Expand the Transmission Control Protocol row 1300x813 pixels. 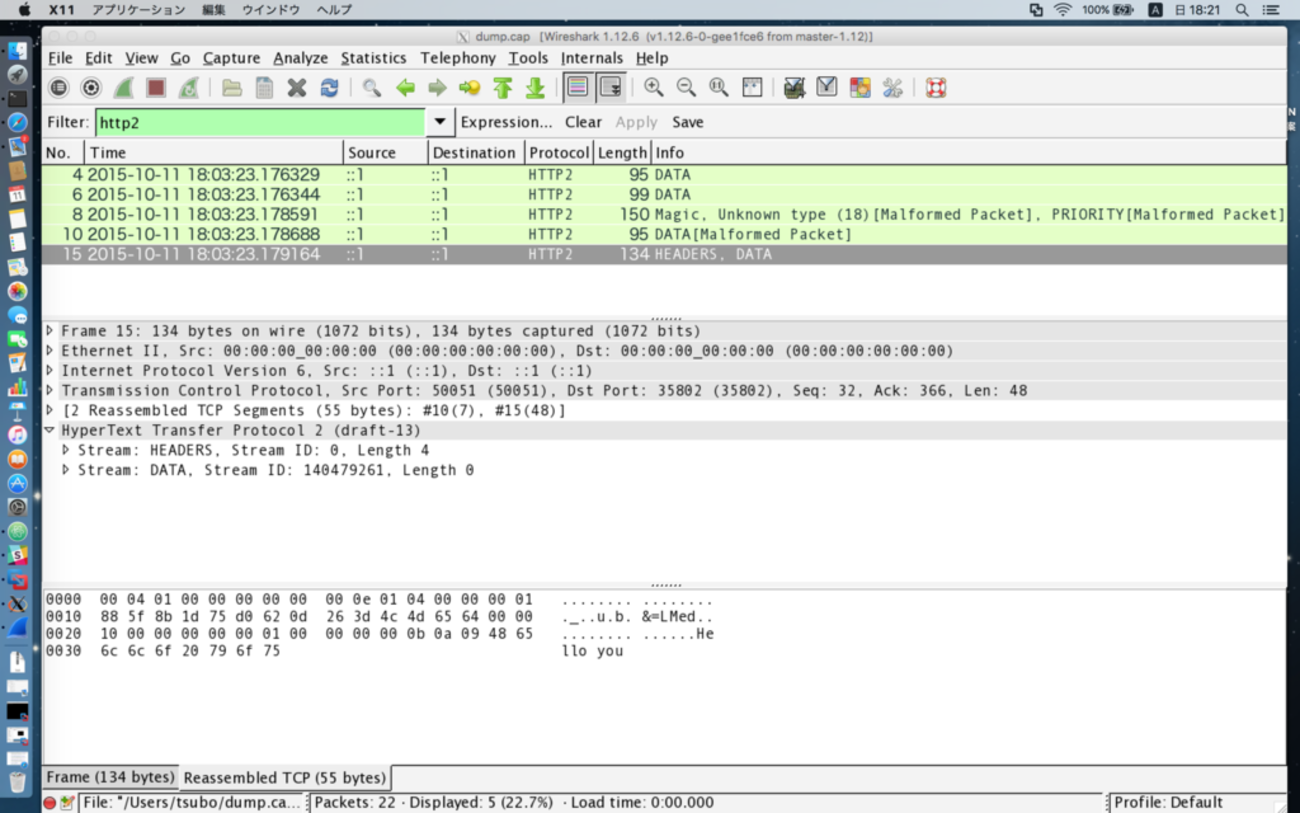(x=50, y=391)
